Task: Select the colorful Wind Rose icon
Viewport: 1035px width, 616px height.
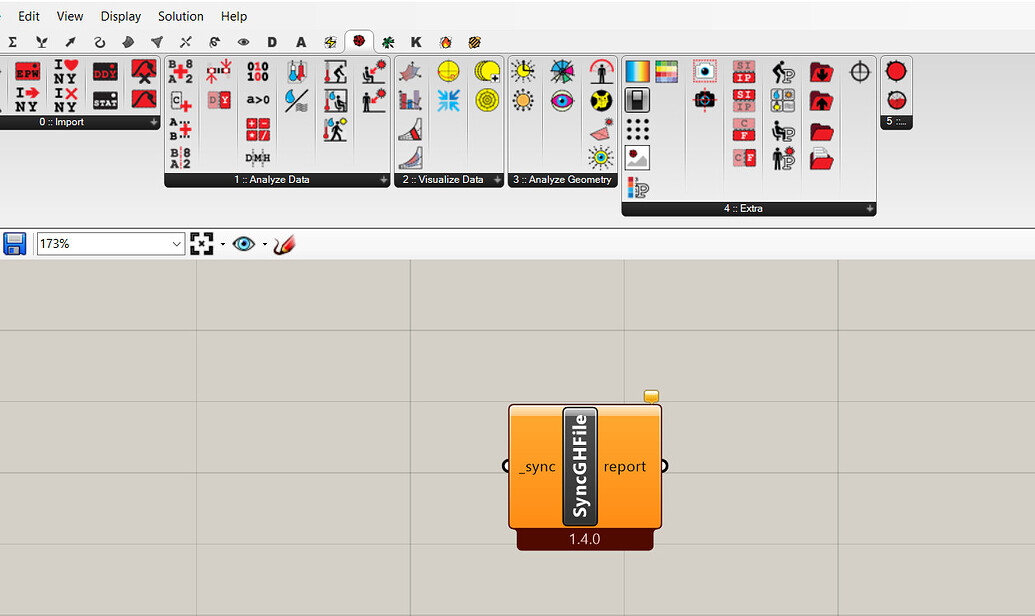Action: coord(563,69)
